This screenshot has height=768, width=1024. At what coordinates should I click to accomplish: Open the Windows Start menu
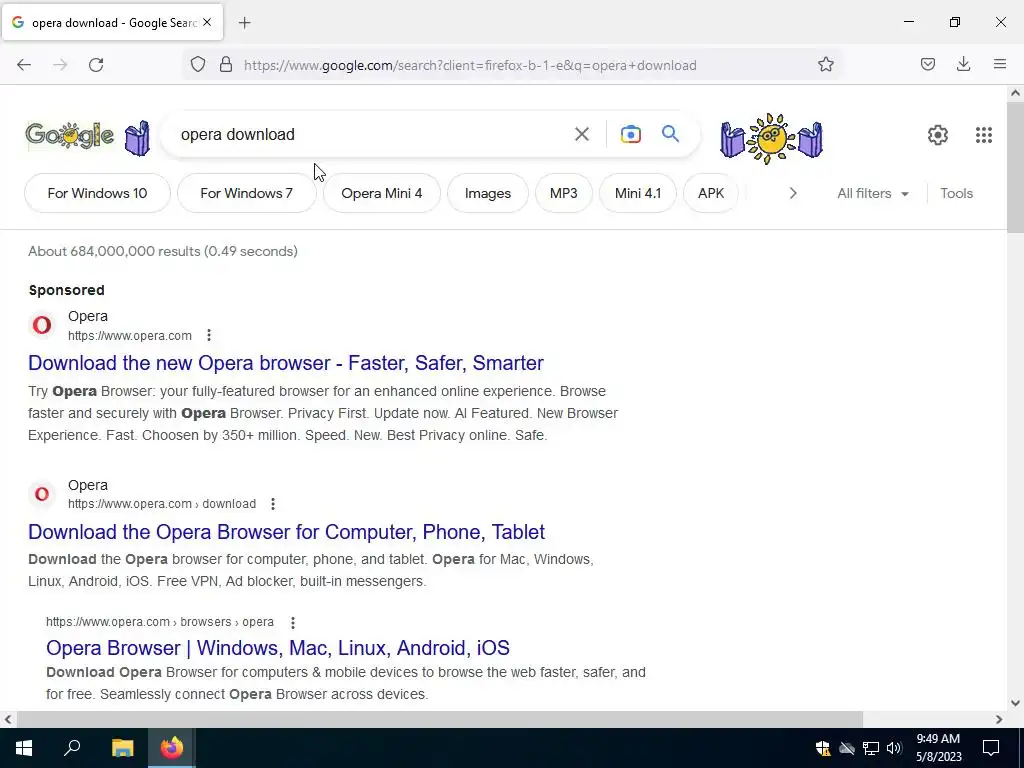pos(24,748)
